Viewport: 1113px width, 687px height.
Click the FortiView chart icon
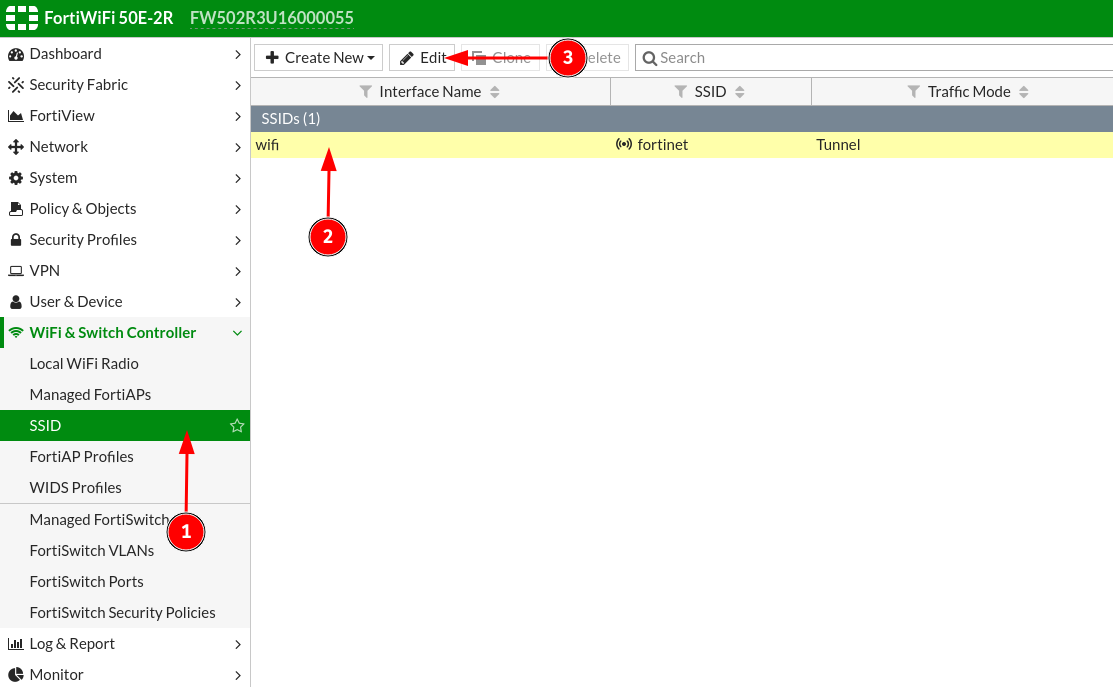pyautogui.click(x=15, y=116)
